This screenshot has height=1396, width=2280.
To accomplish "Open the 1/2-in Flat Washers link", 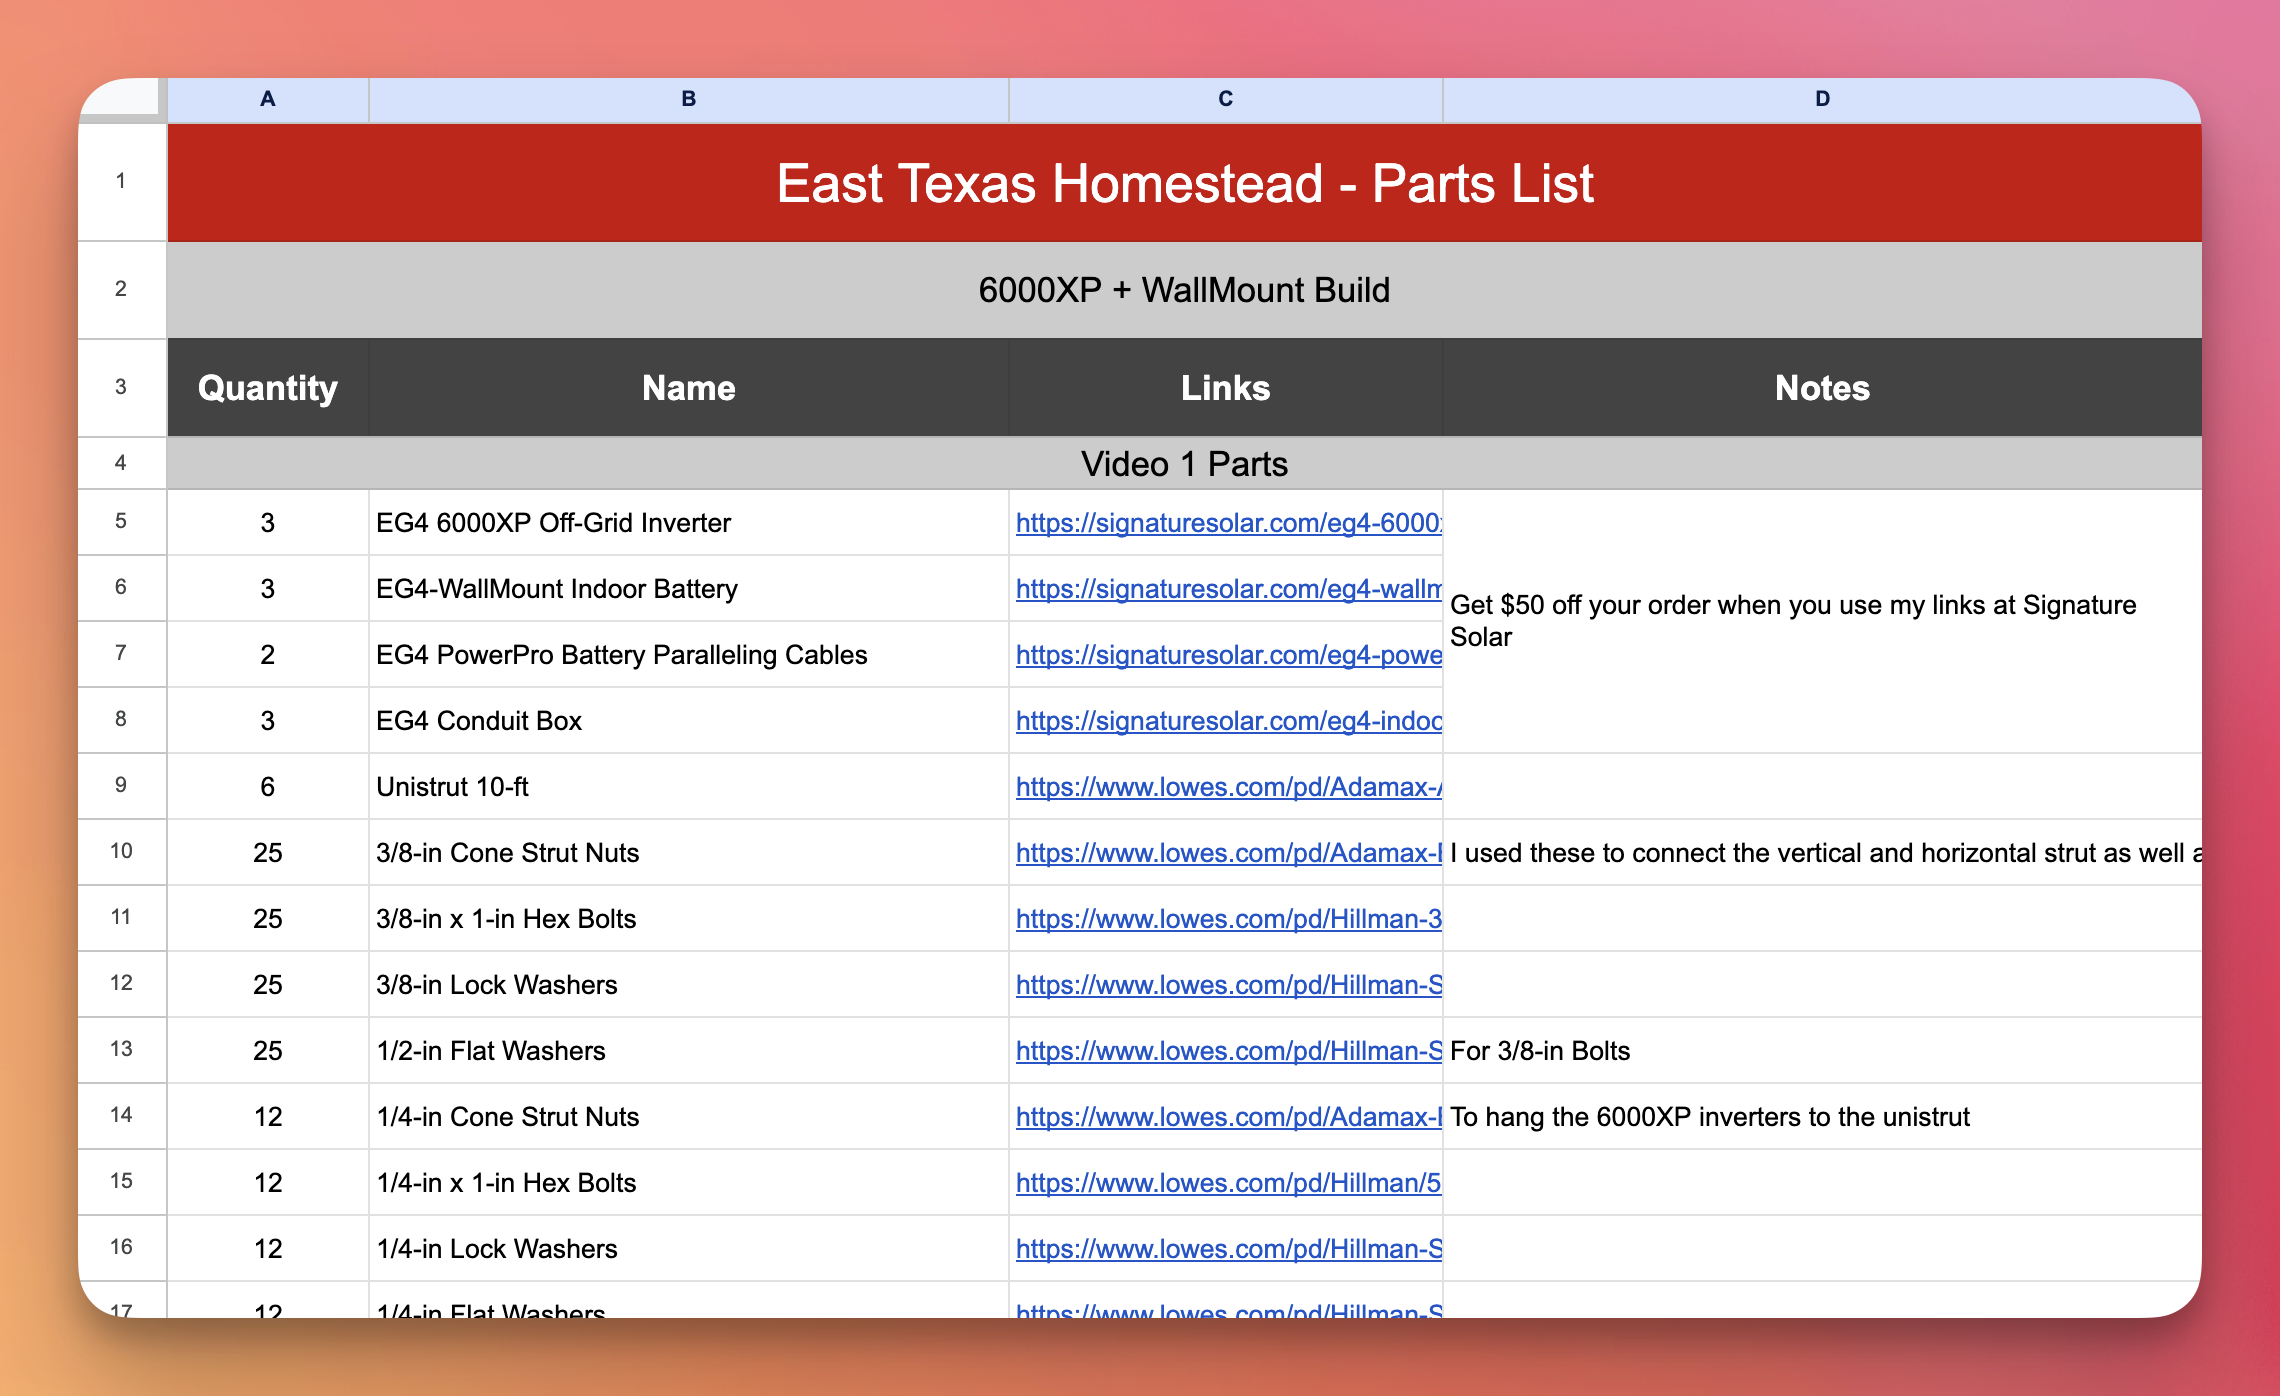I will coord(1228,1051).
